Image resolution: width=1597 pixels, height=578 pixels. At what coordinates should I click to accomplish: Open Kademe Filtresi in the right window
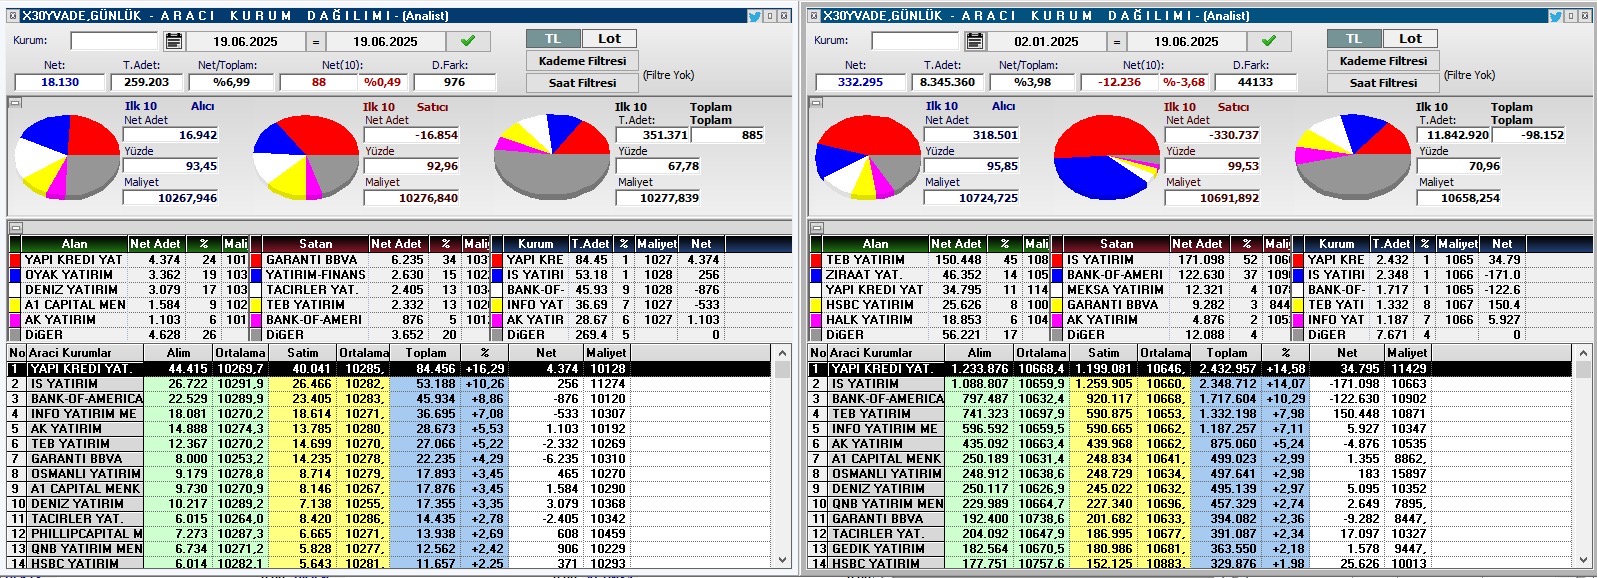coord(1383,61)
